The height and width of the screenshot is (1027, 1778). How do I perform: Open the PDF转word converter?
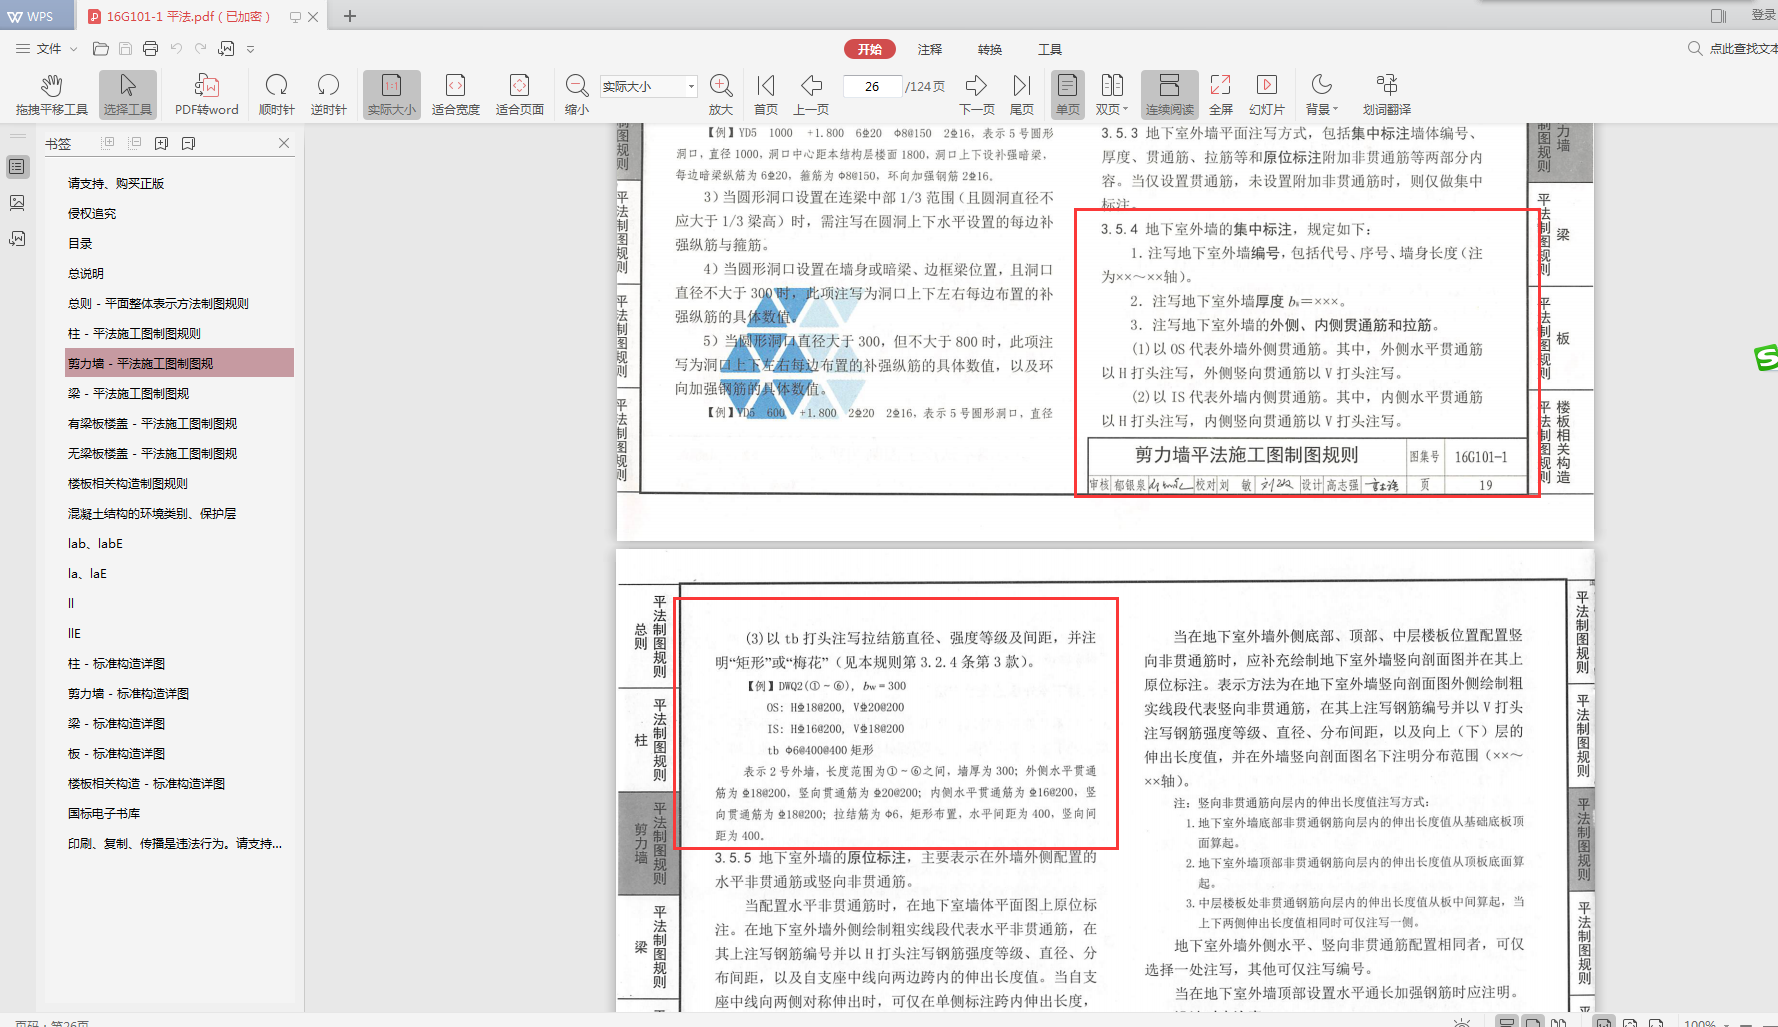pyautogui.click(x=207, y=95)
